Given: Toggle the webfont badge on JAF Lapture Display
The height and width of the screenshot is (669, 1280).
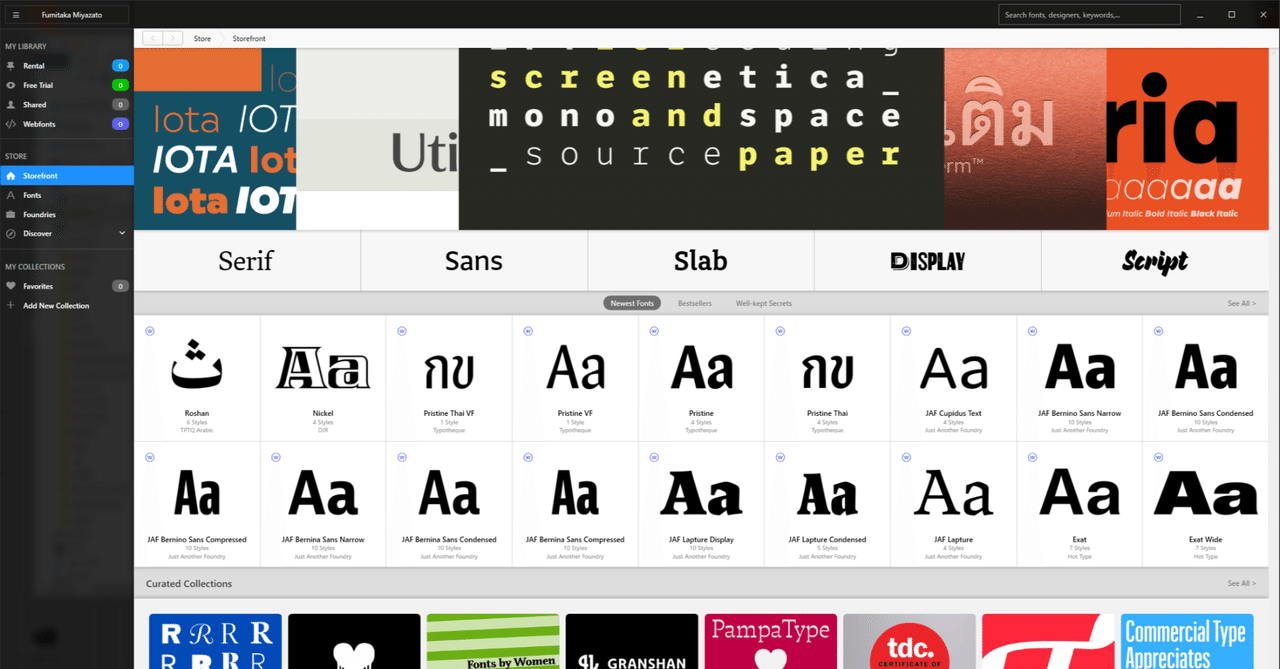Looking at the screenshot, I should tap(653, 457).
